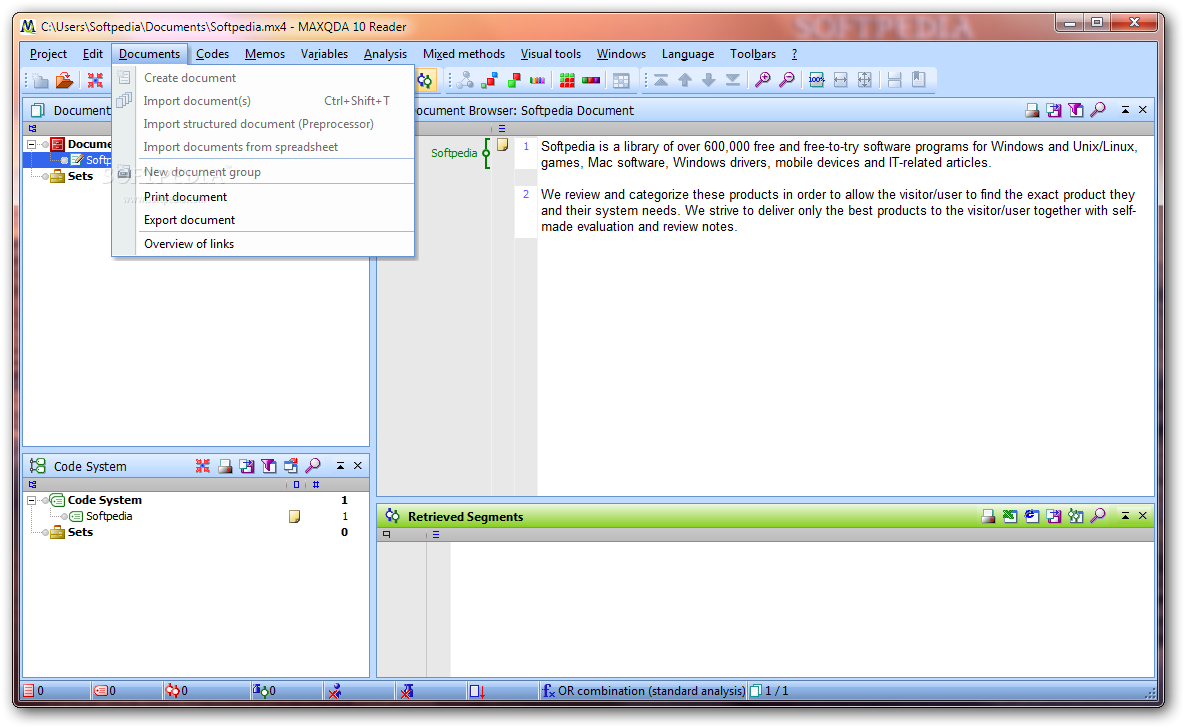The image size is (1185, 728).
Task: Open the Mixed methods menu
Action: tap(464, 54)
